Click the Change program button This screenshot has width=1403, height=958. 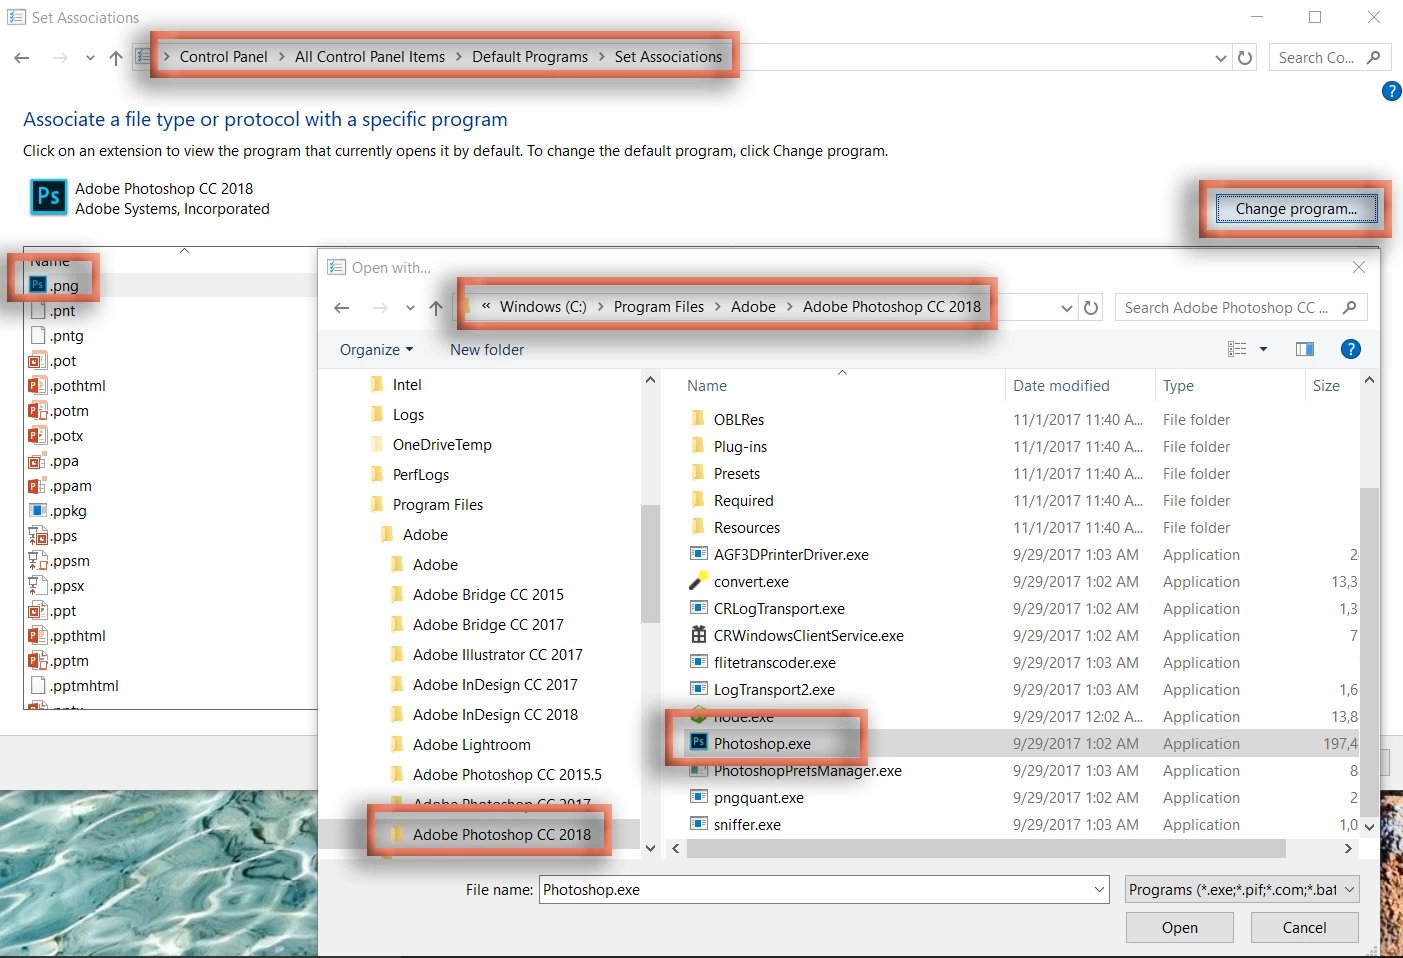[1296, 209]
